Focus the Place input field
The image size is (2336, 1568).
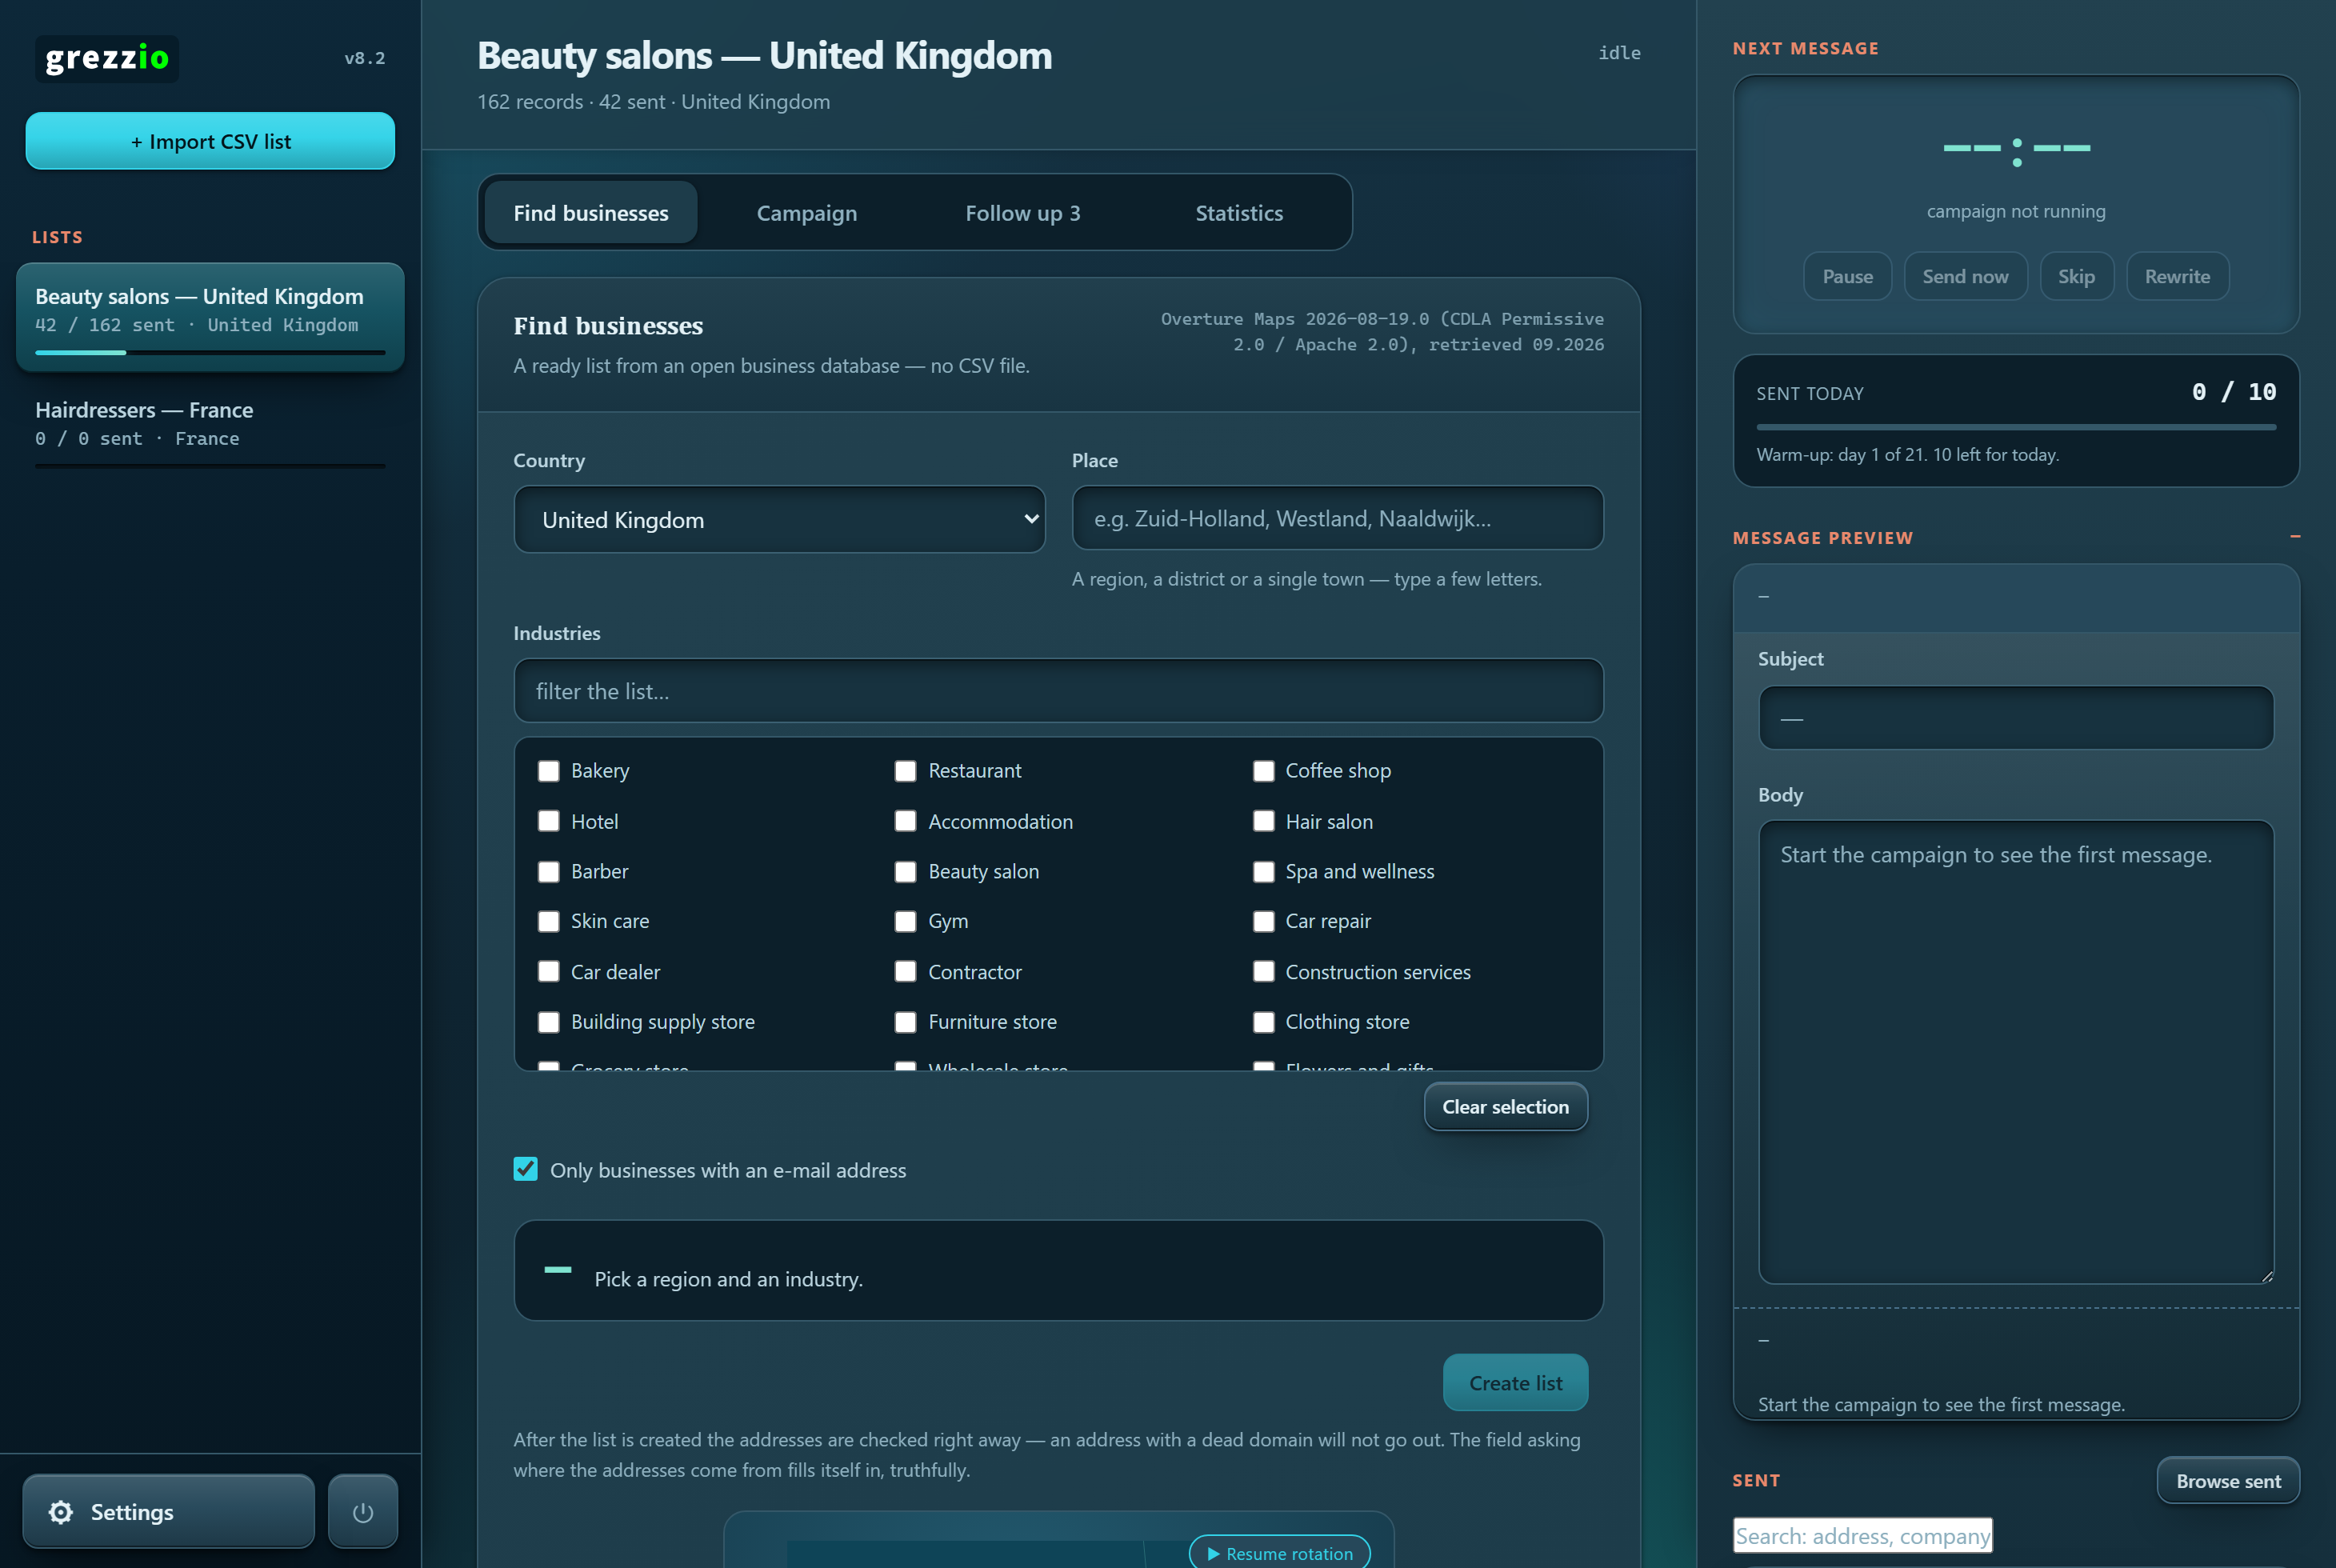click(1337, 518)
